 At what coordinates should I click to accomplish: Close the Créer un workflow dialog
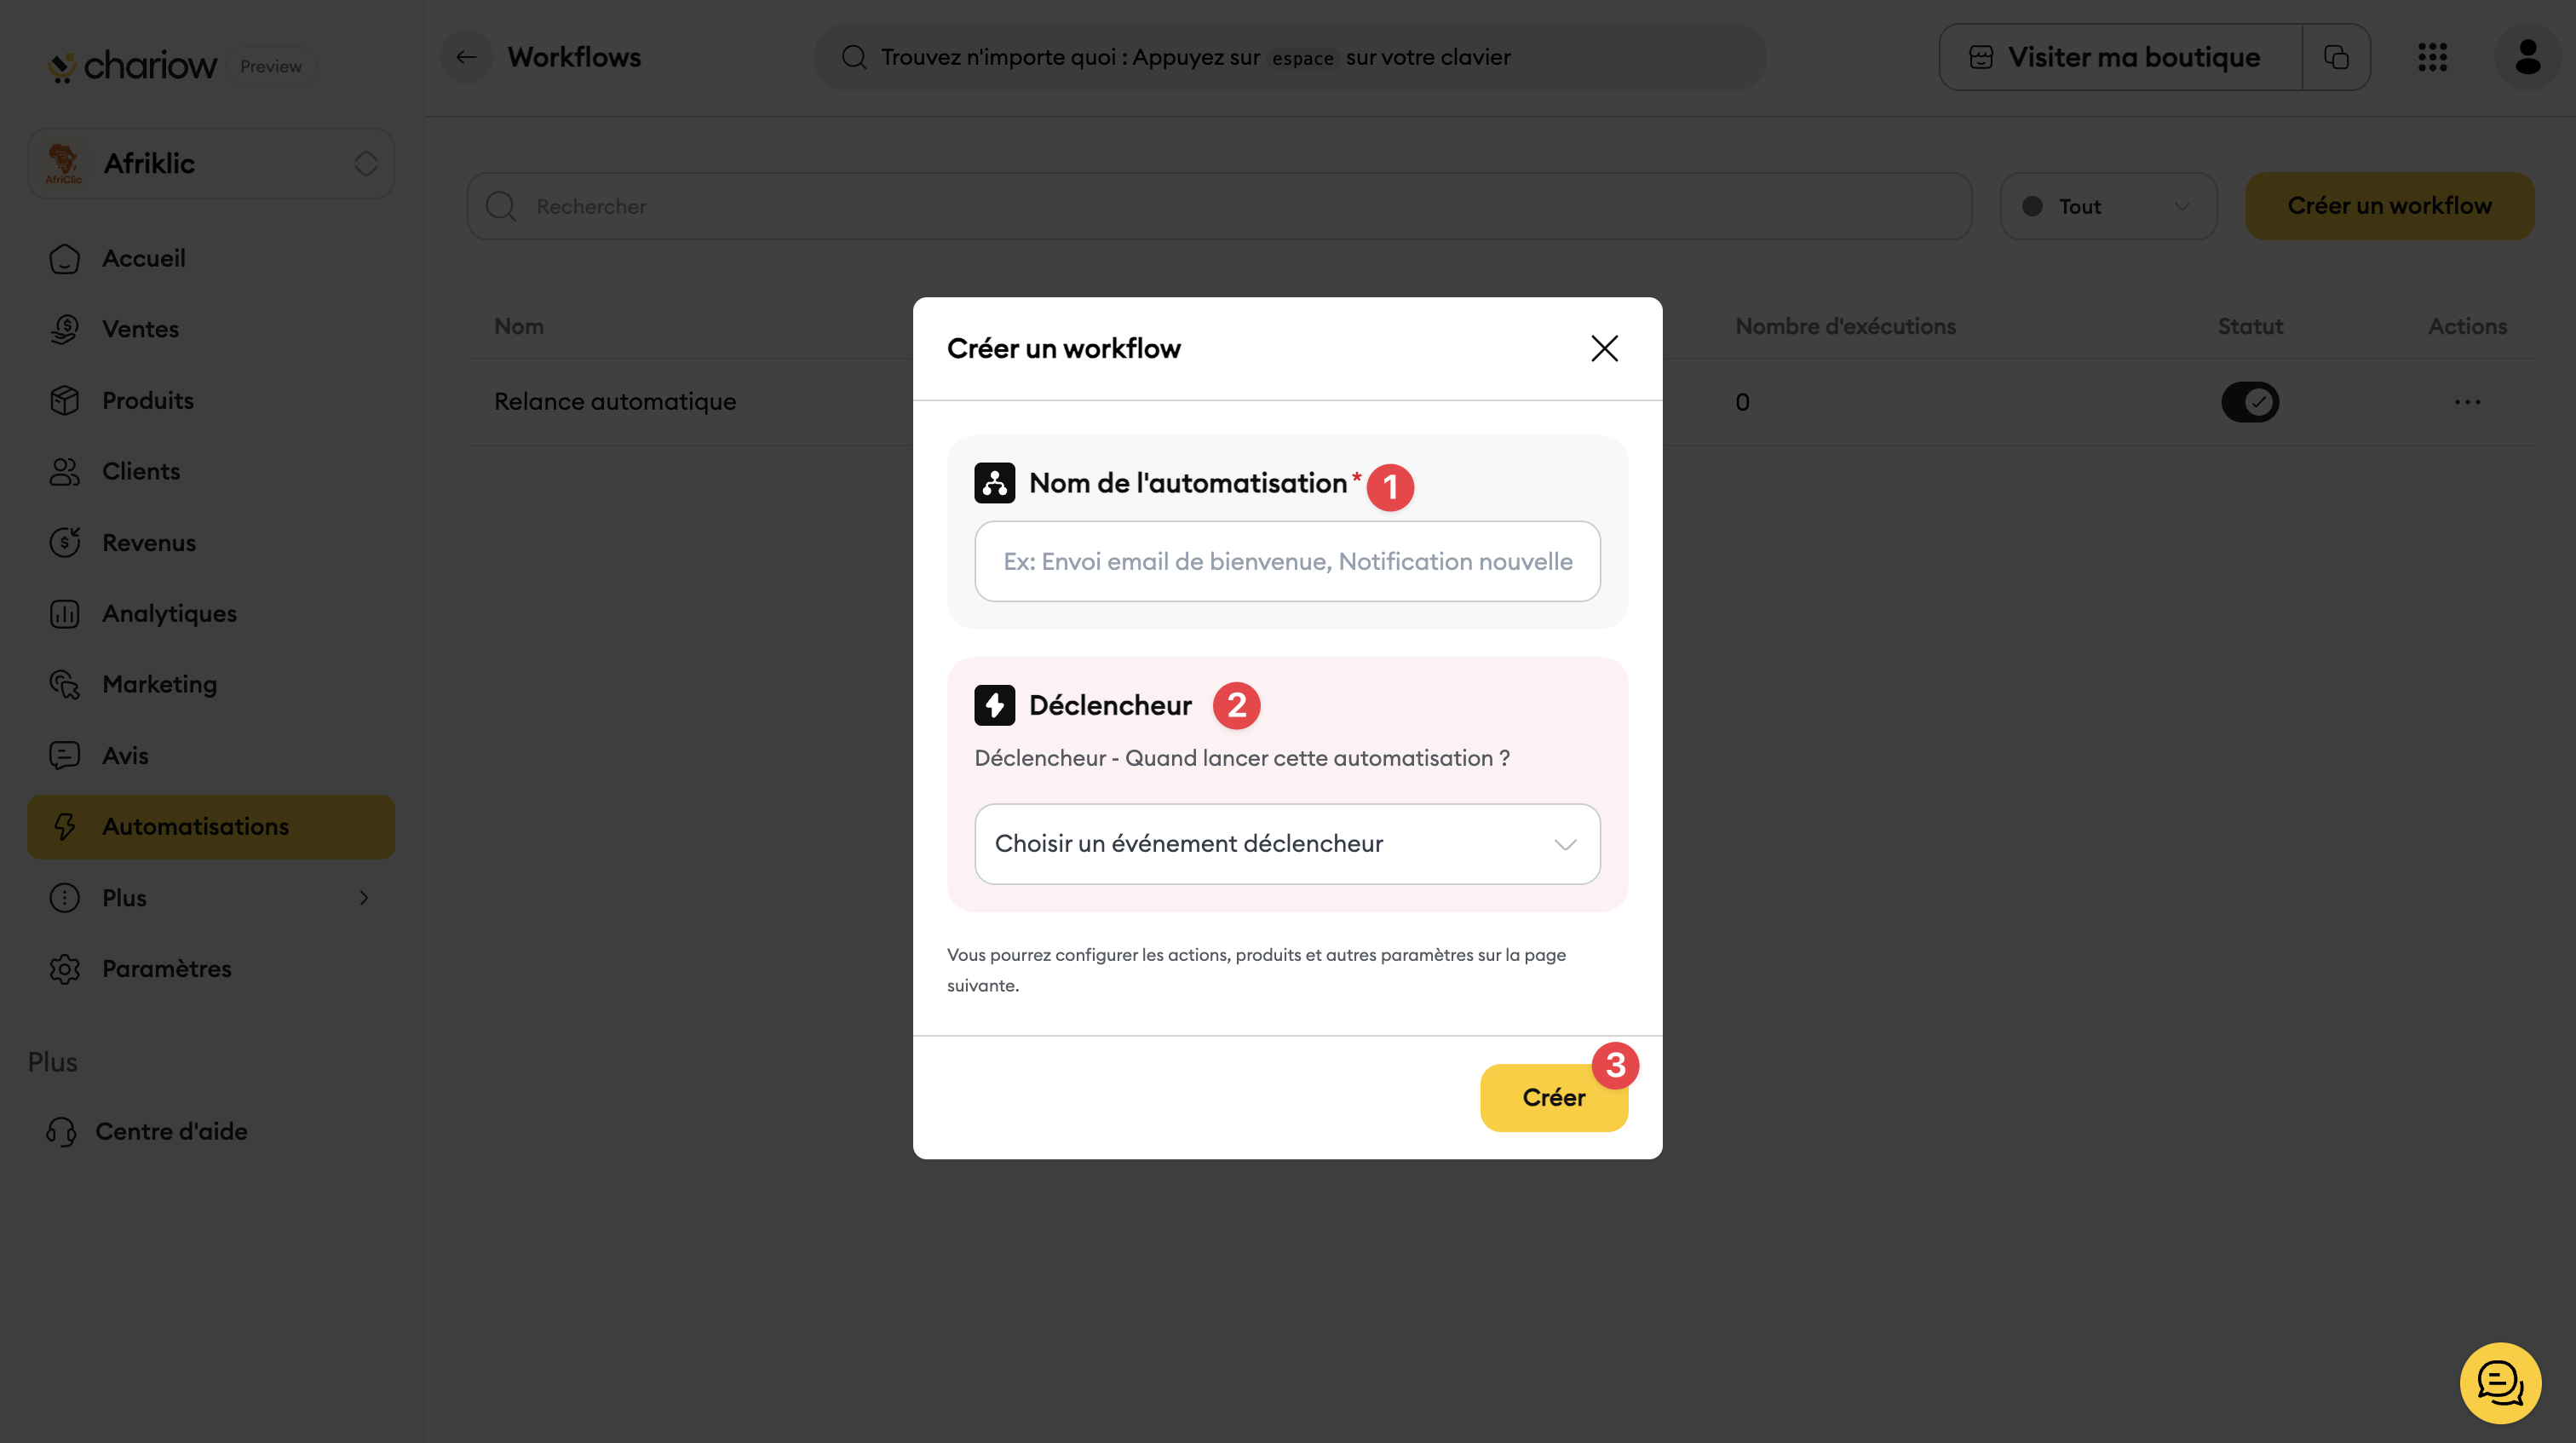pos(1604,348)
